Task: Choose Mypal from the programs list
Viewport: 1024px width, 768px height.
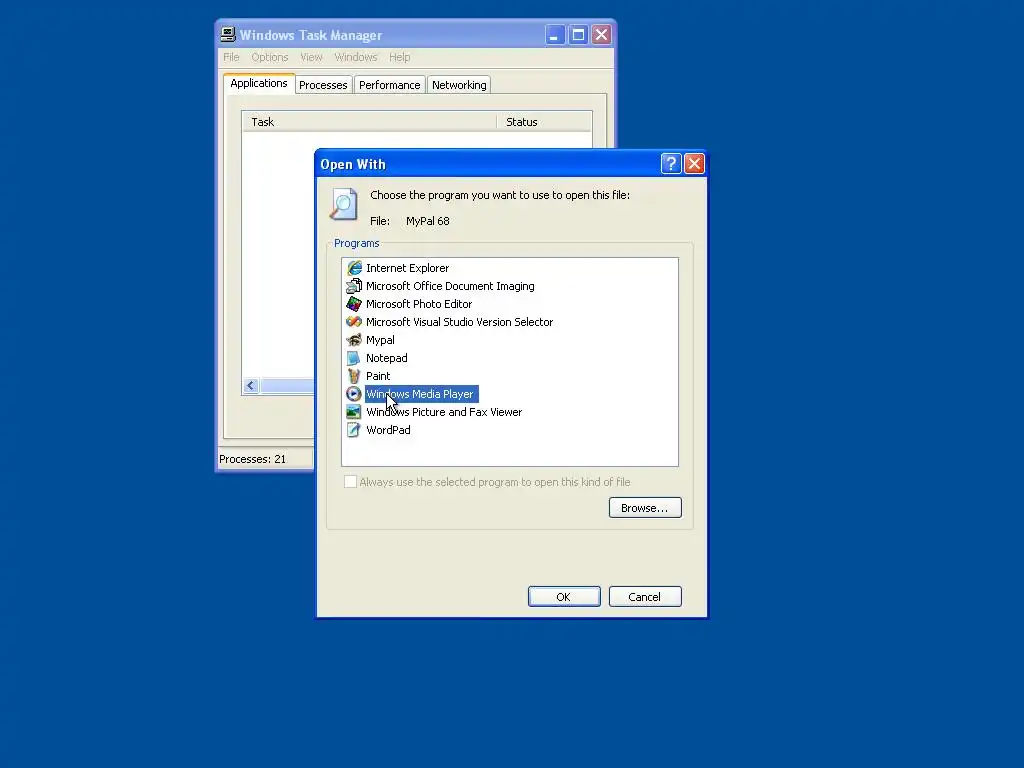Action: (380, 340)
